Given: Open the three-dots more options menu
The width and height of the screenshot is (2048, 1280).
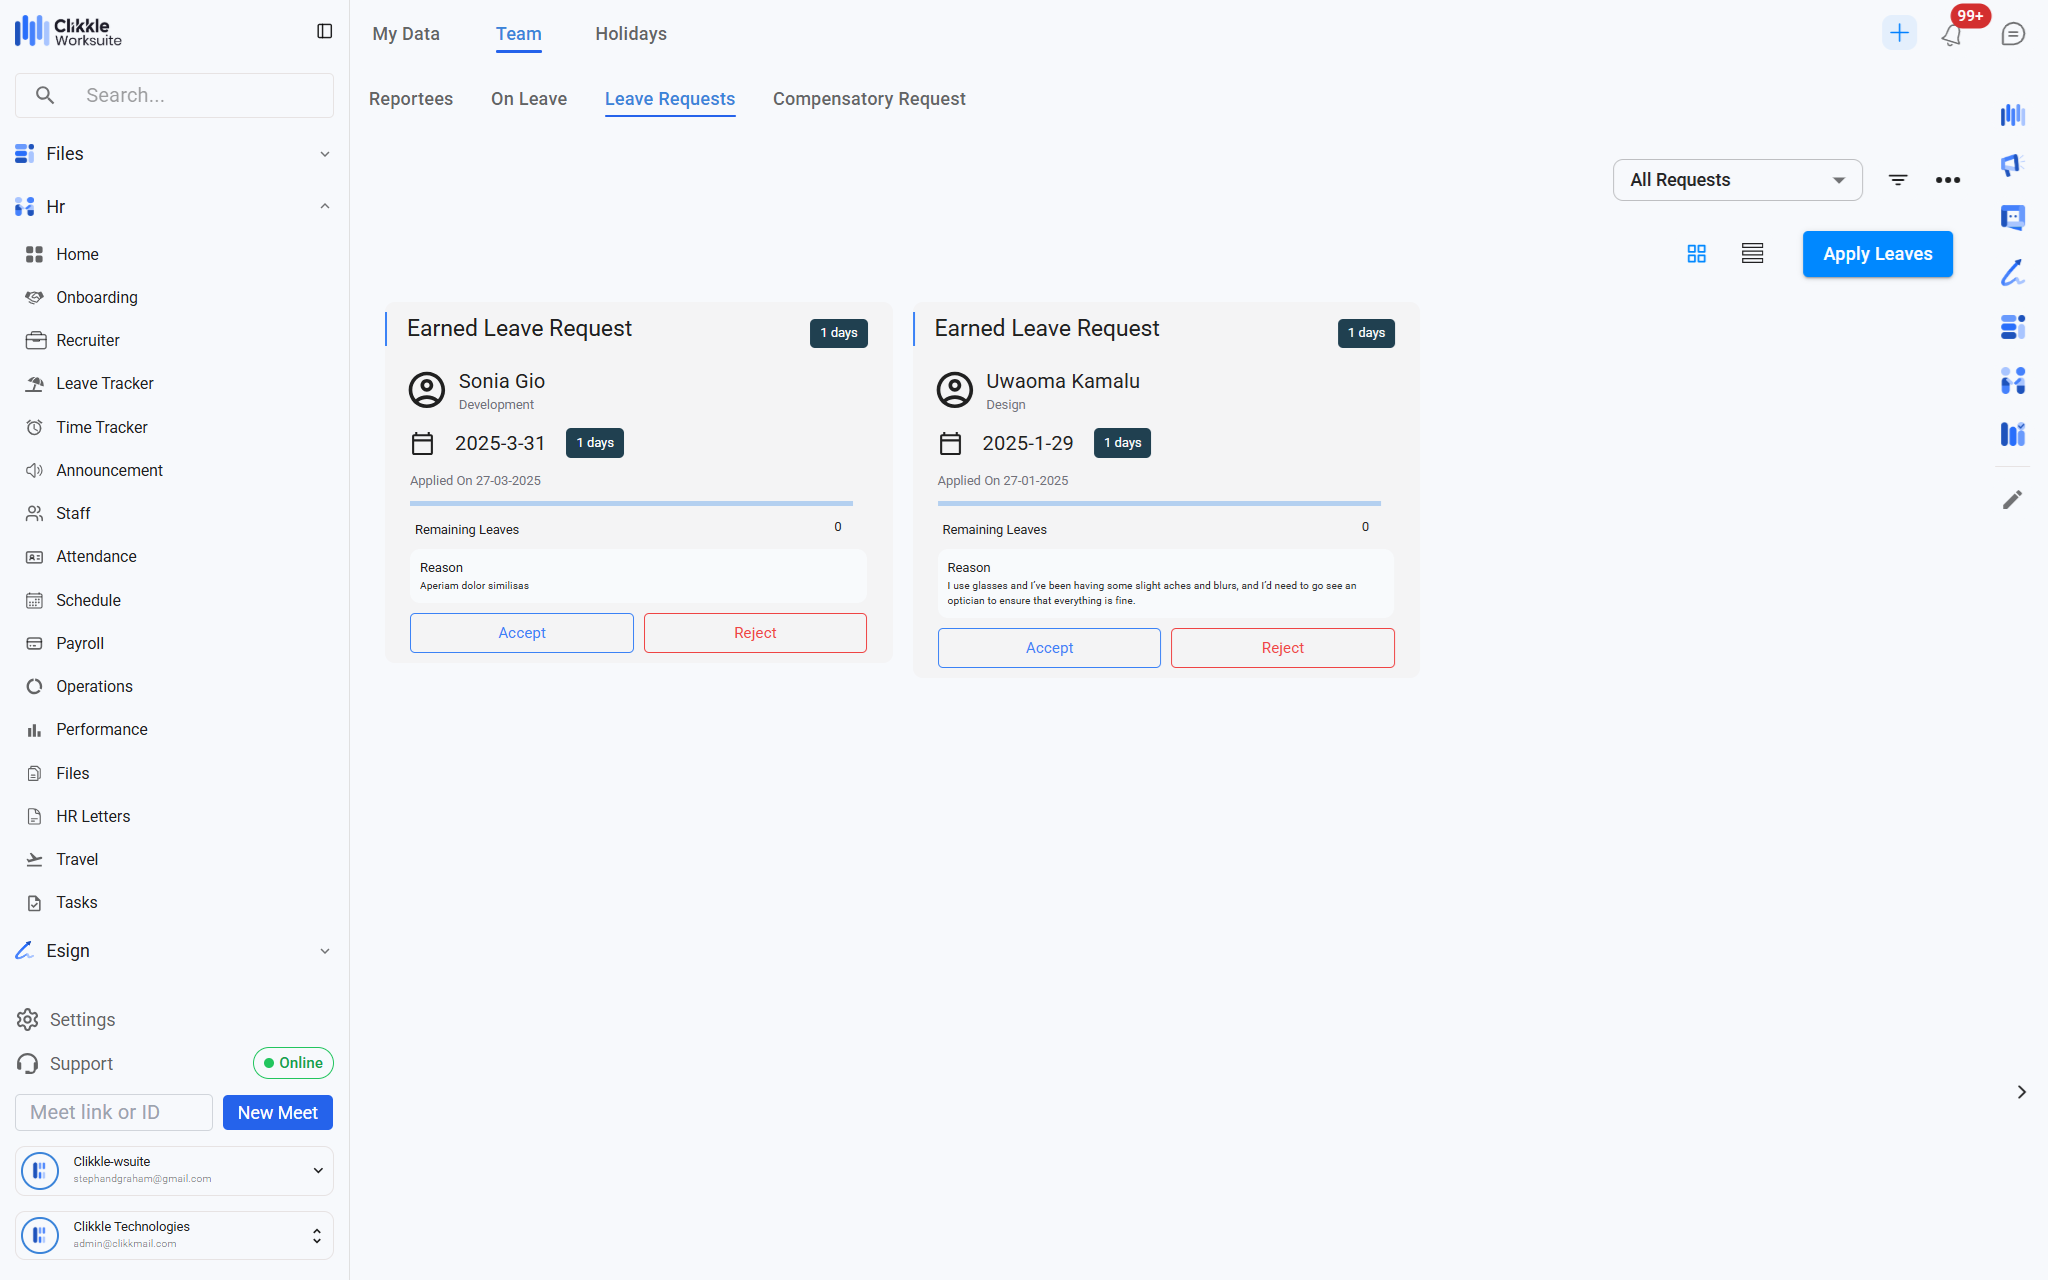Looking at the screenshot, I should pyautogui.click(x=1947, y=180).
